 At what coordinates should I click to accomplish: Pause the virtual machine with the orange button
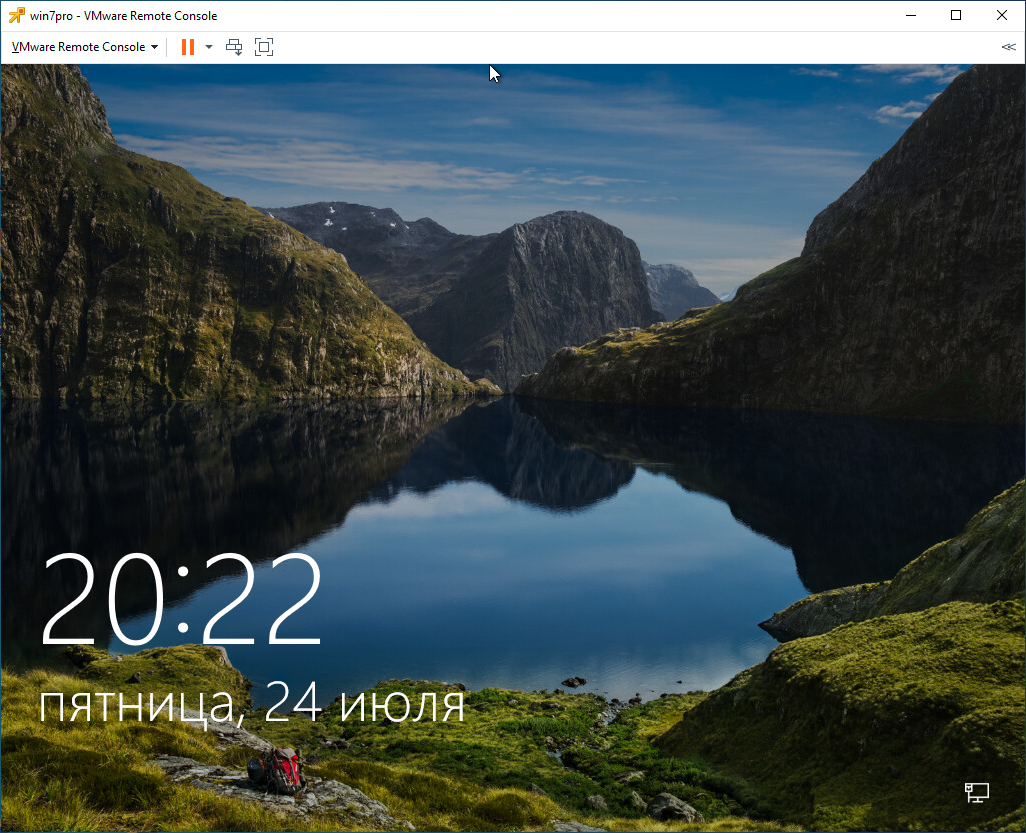[188, 47]
